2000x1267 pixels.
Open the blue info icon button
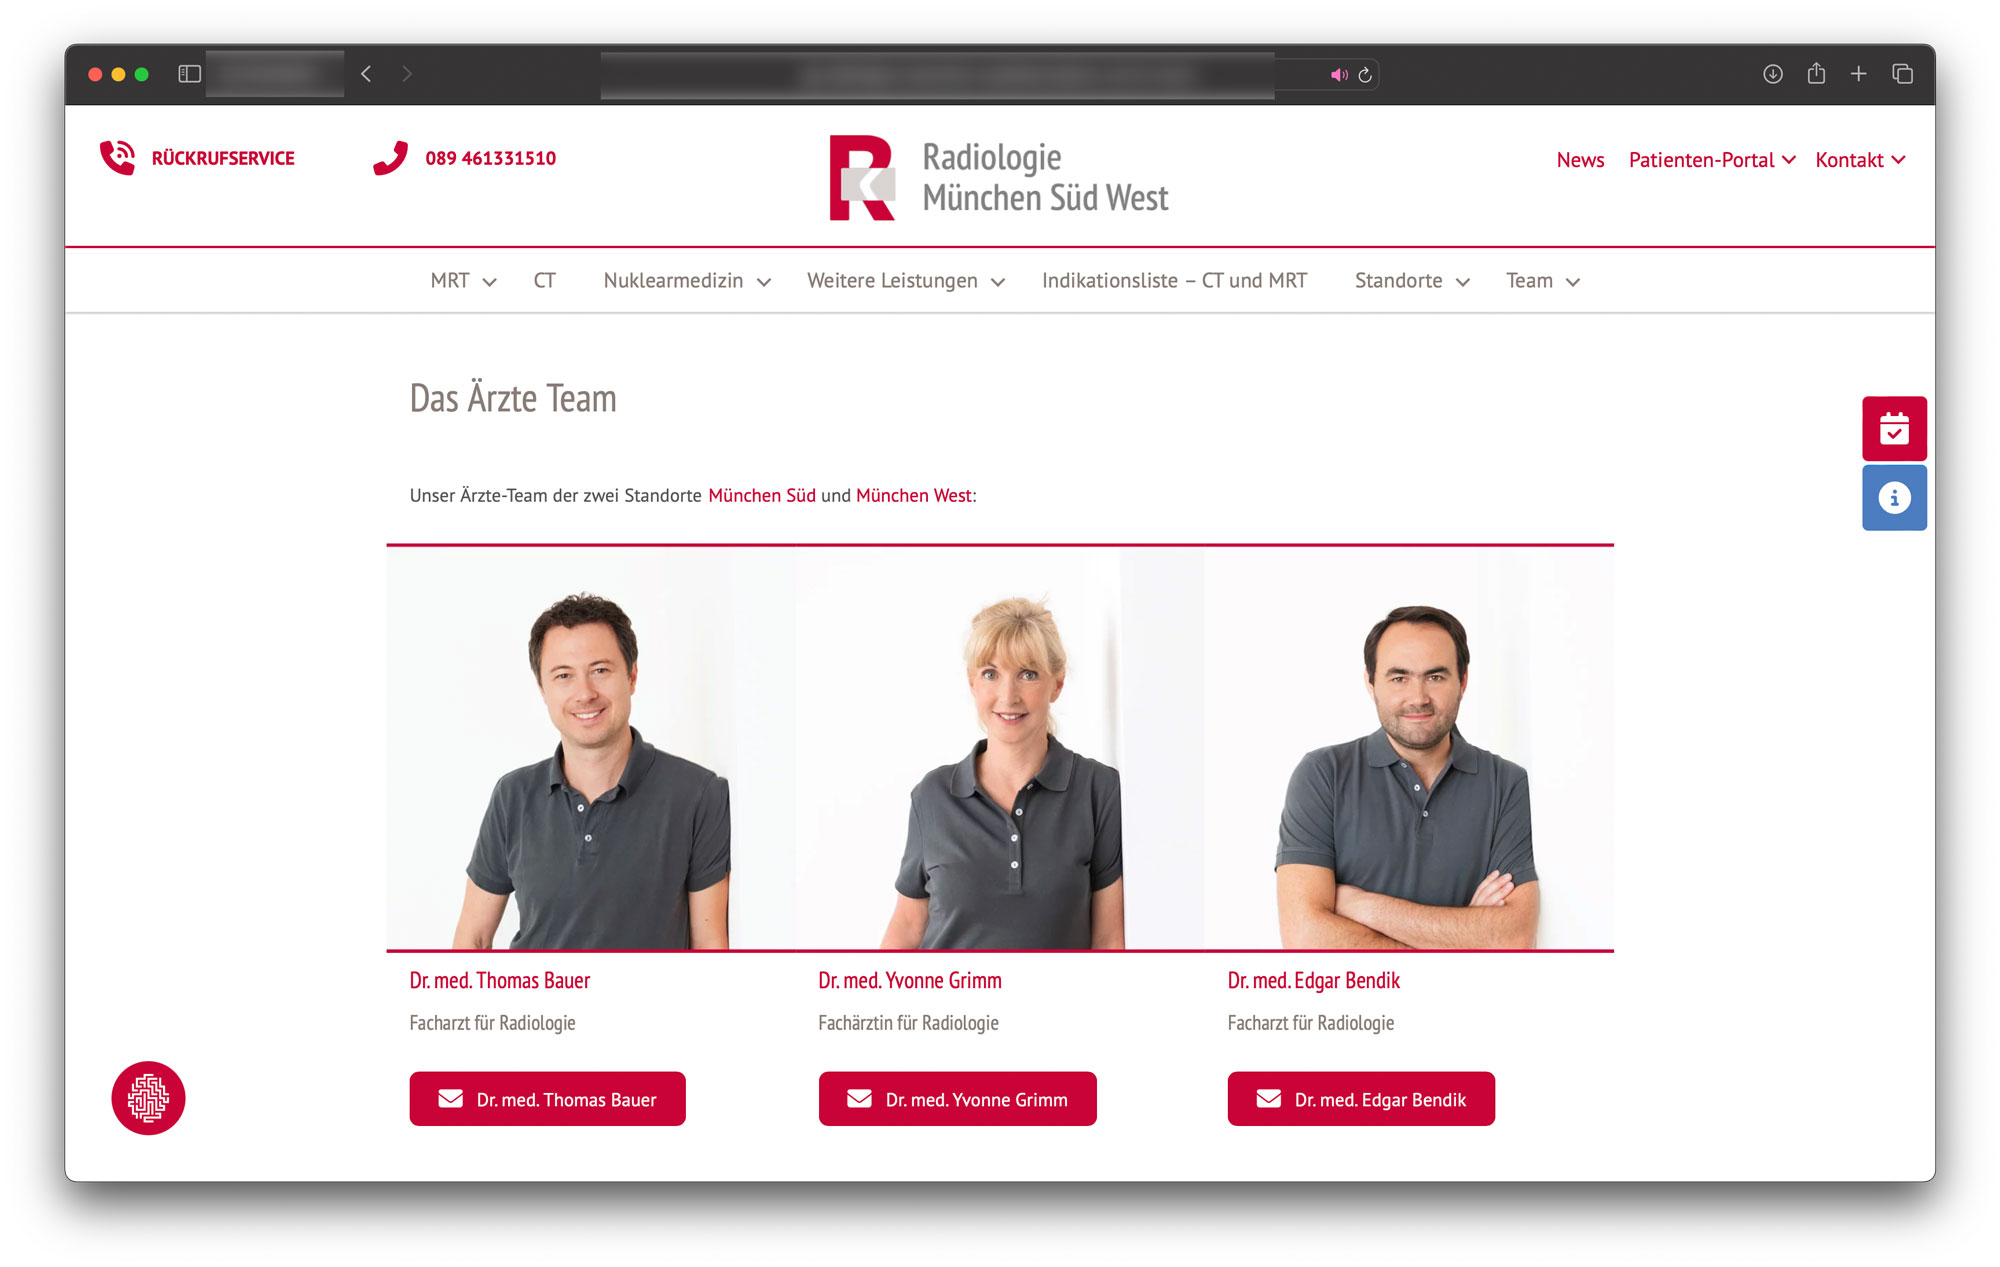pos(1893,498)
